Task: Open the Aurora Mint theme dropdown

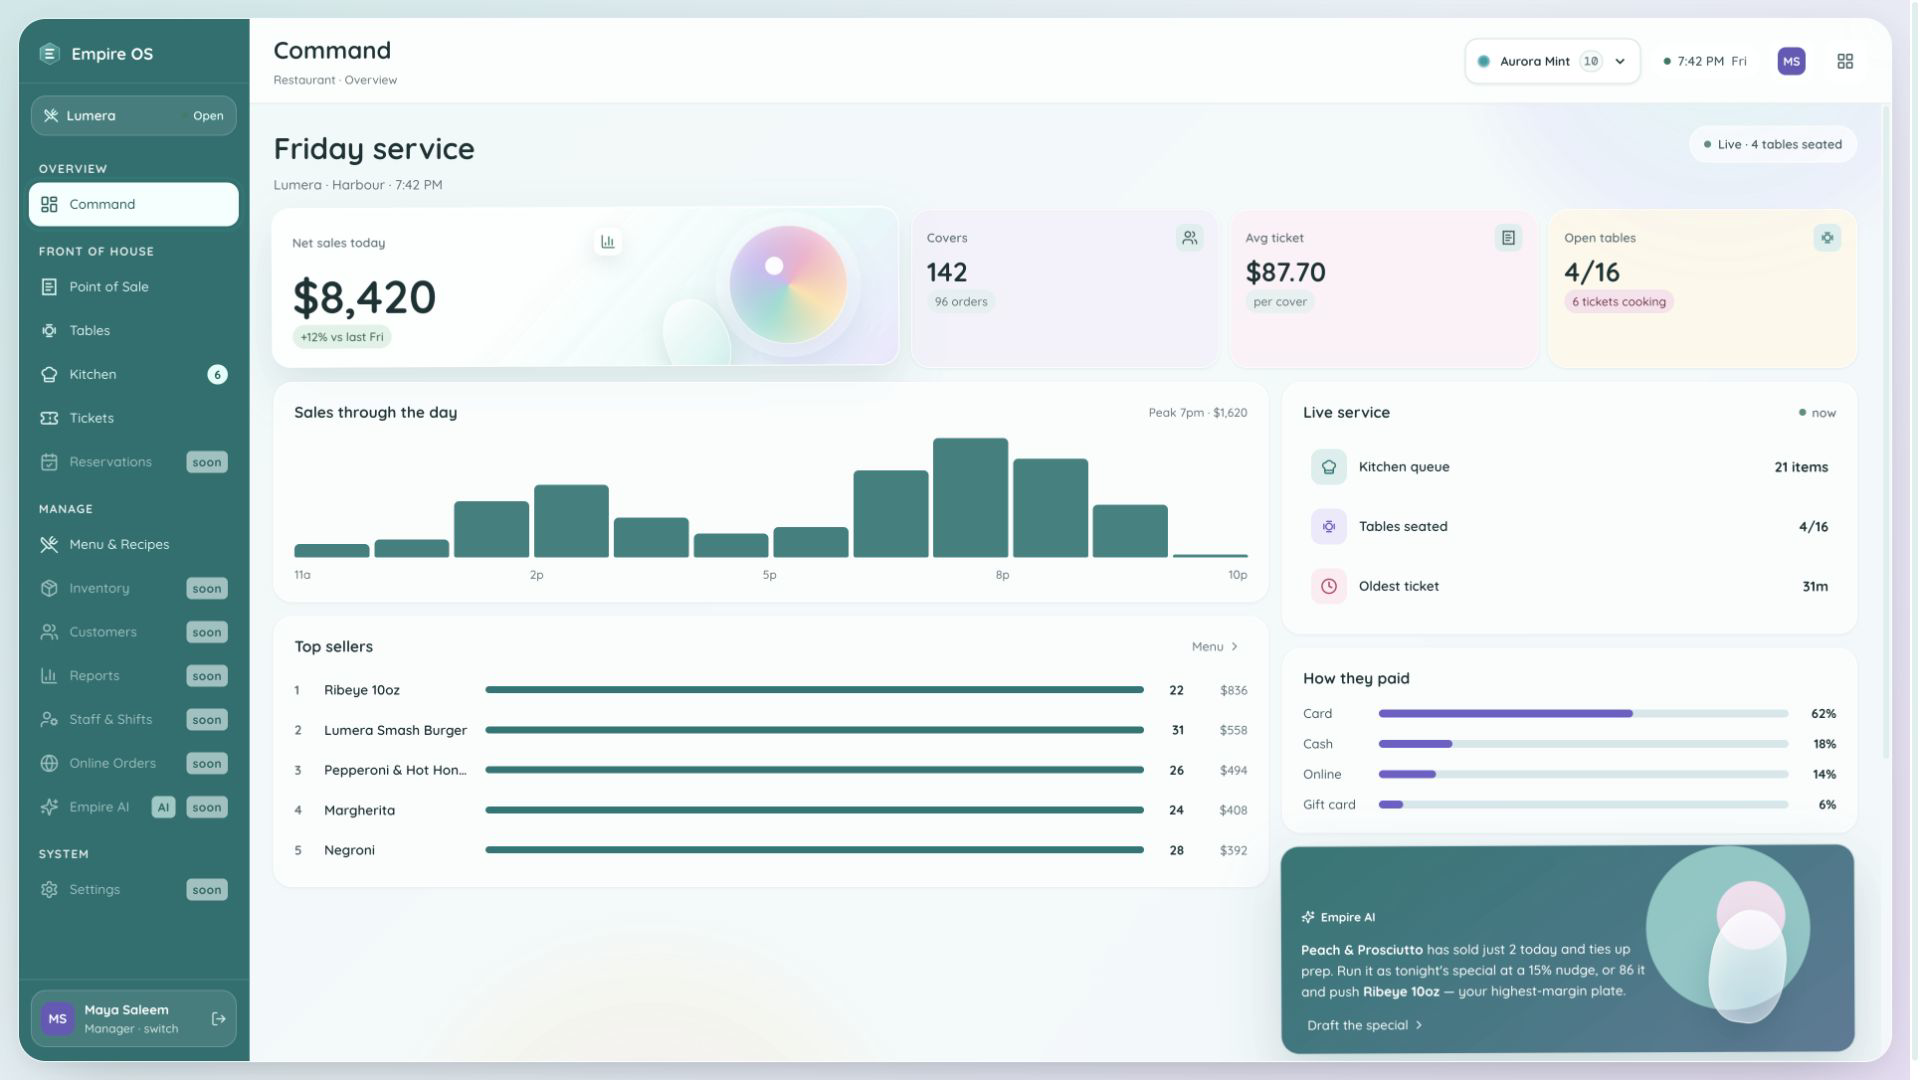Action: click(1552, 61)
